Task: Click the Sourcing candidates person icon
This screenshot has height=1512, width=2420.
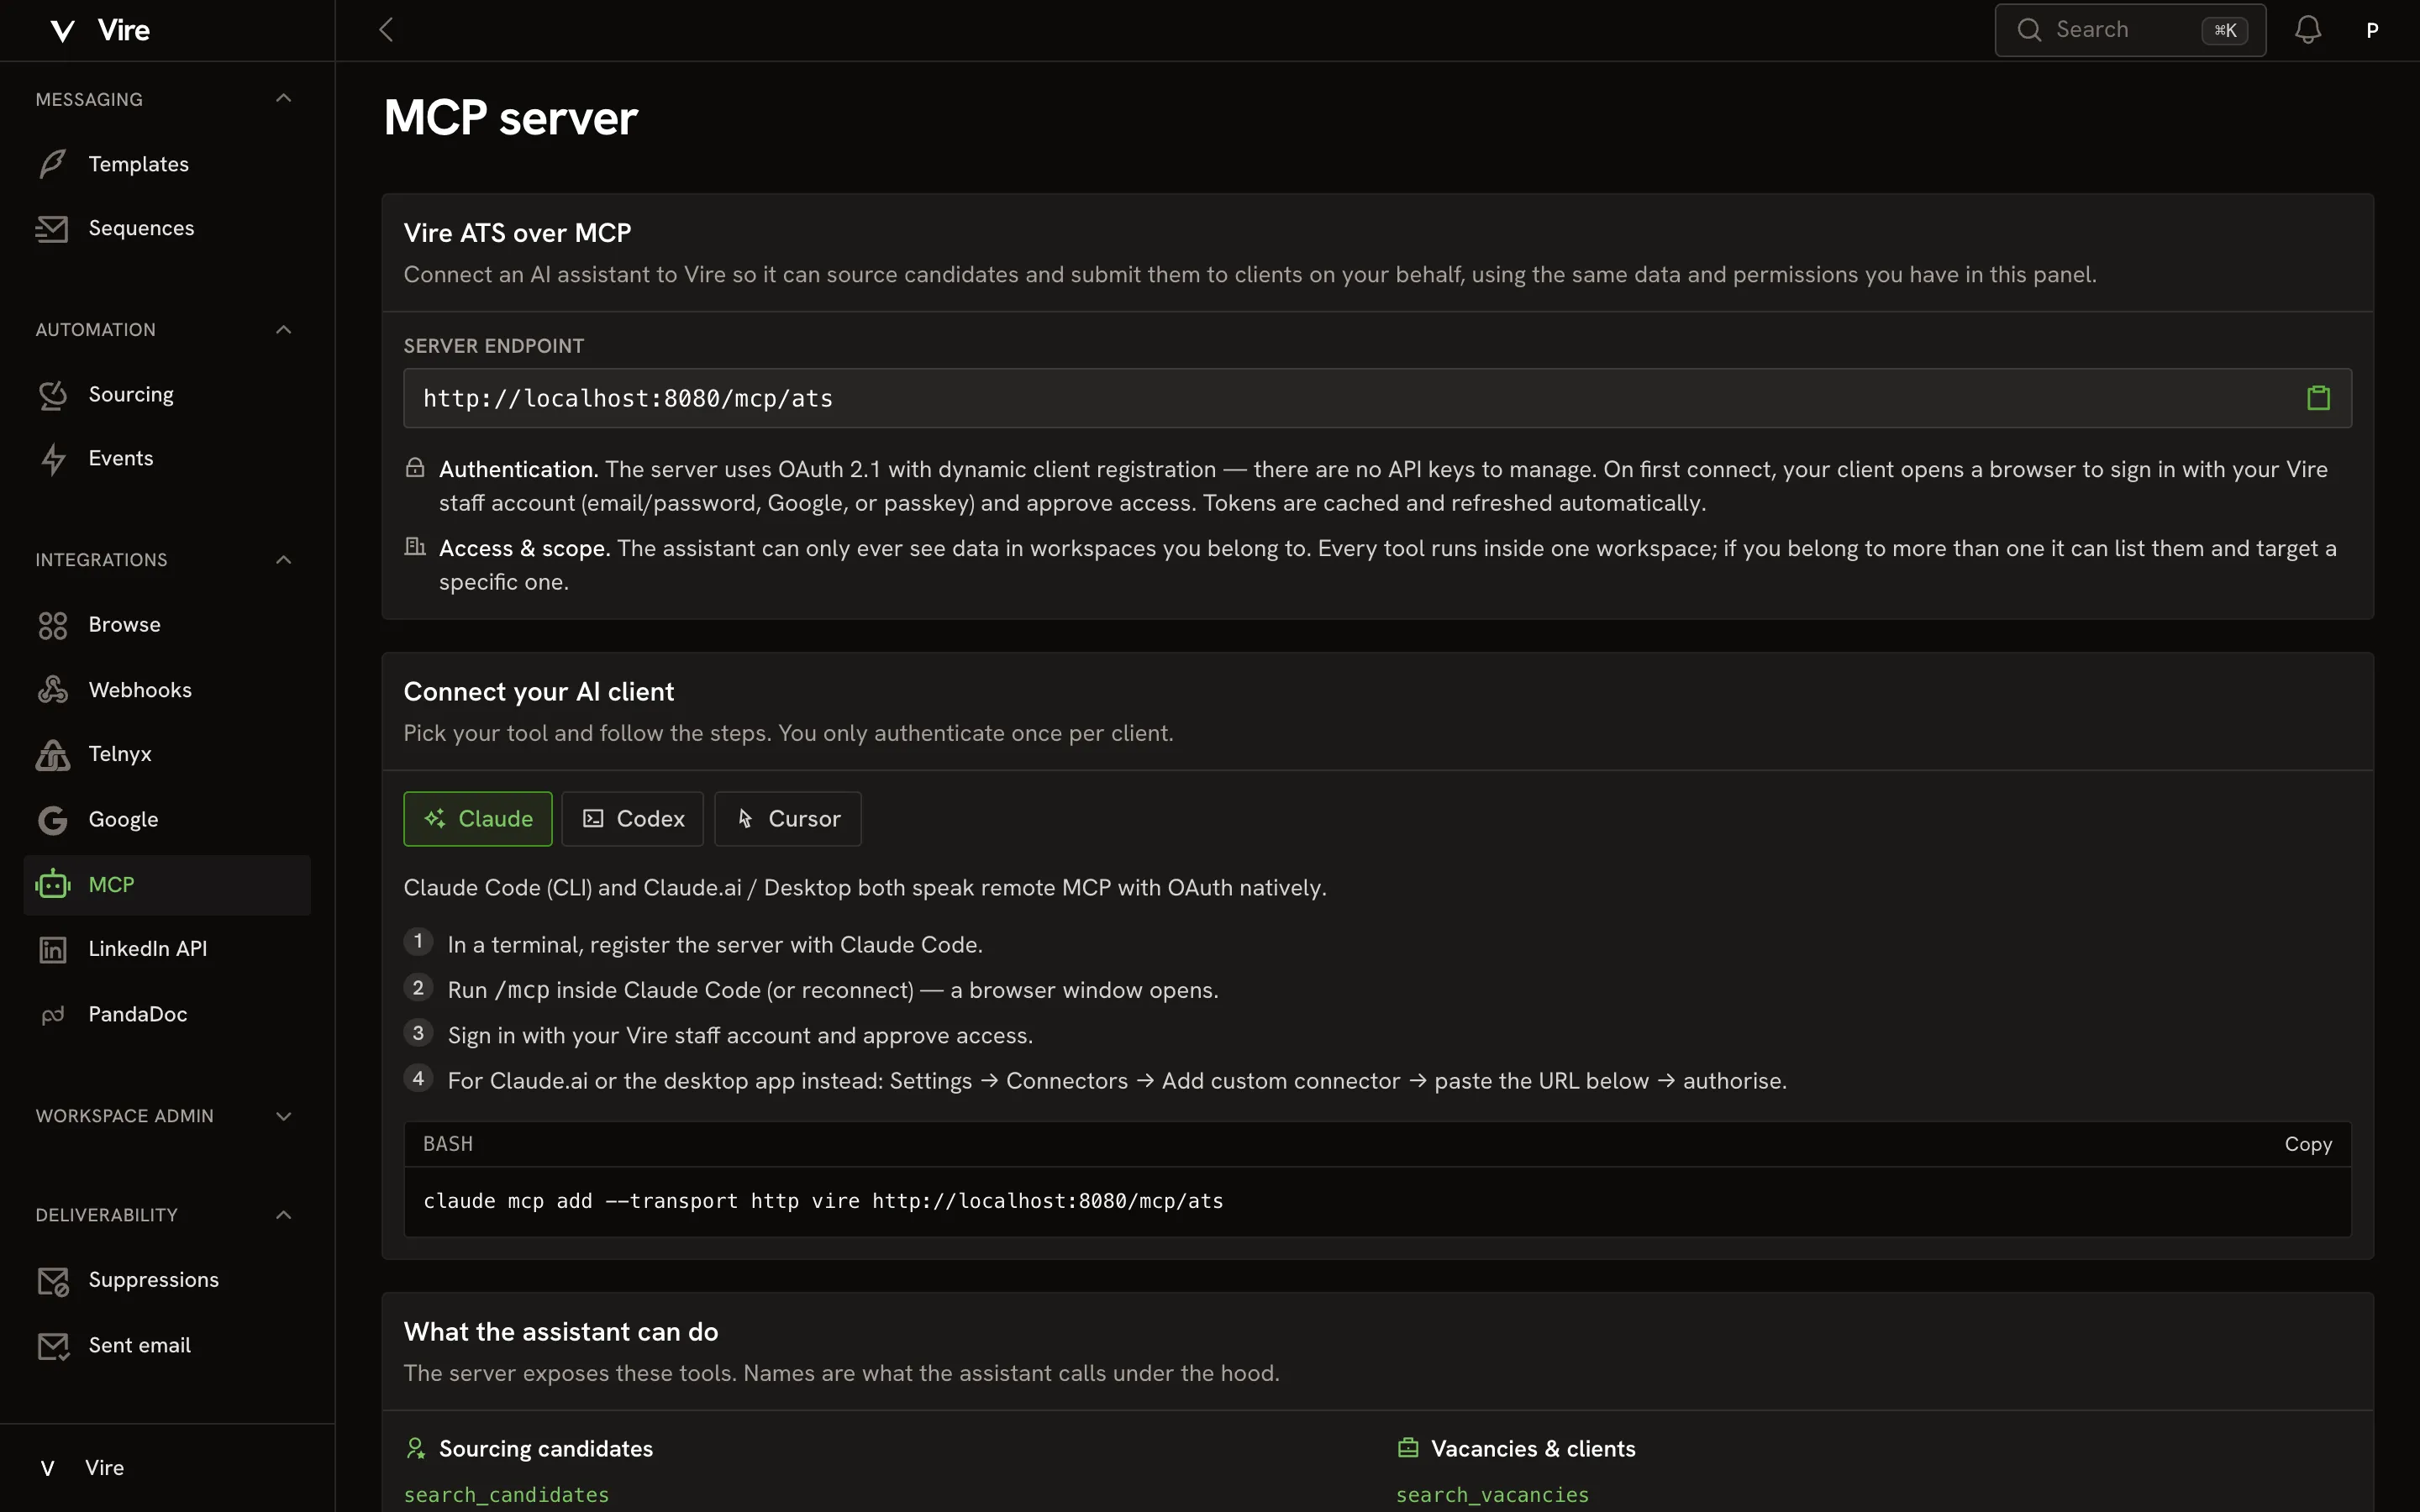Action: pos(415,1448)
